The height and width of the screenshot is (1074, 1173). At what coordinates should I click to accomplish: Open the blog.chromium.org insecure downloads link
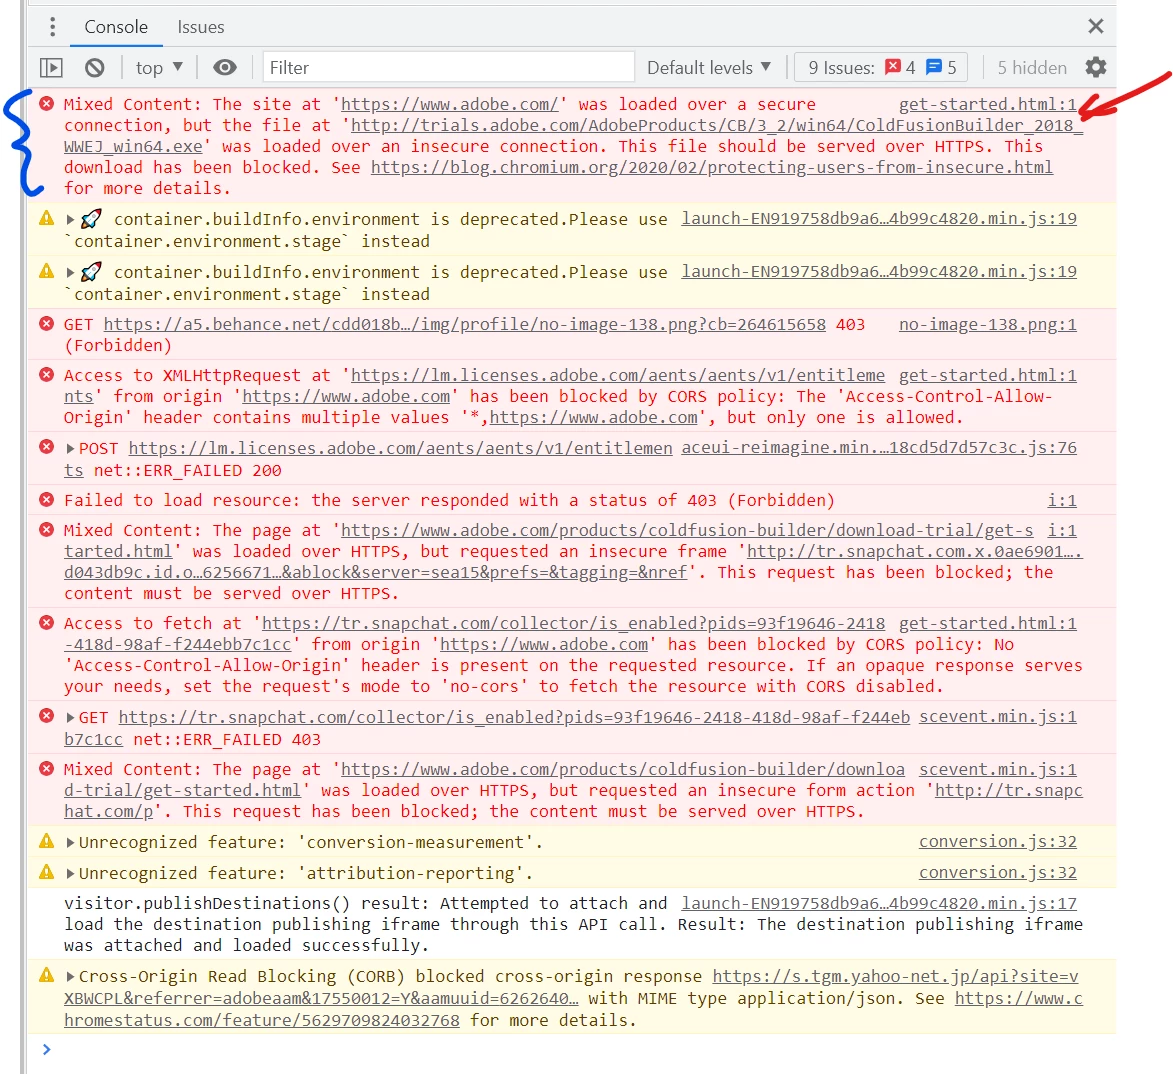pyautogui.click(x=711, y=168)
